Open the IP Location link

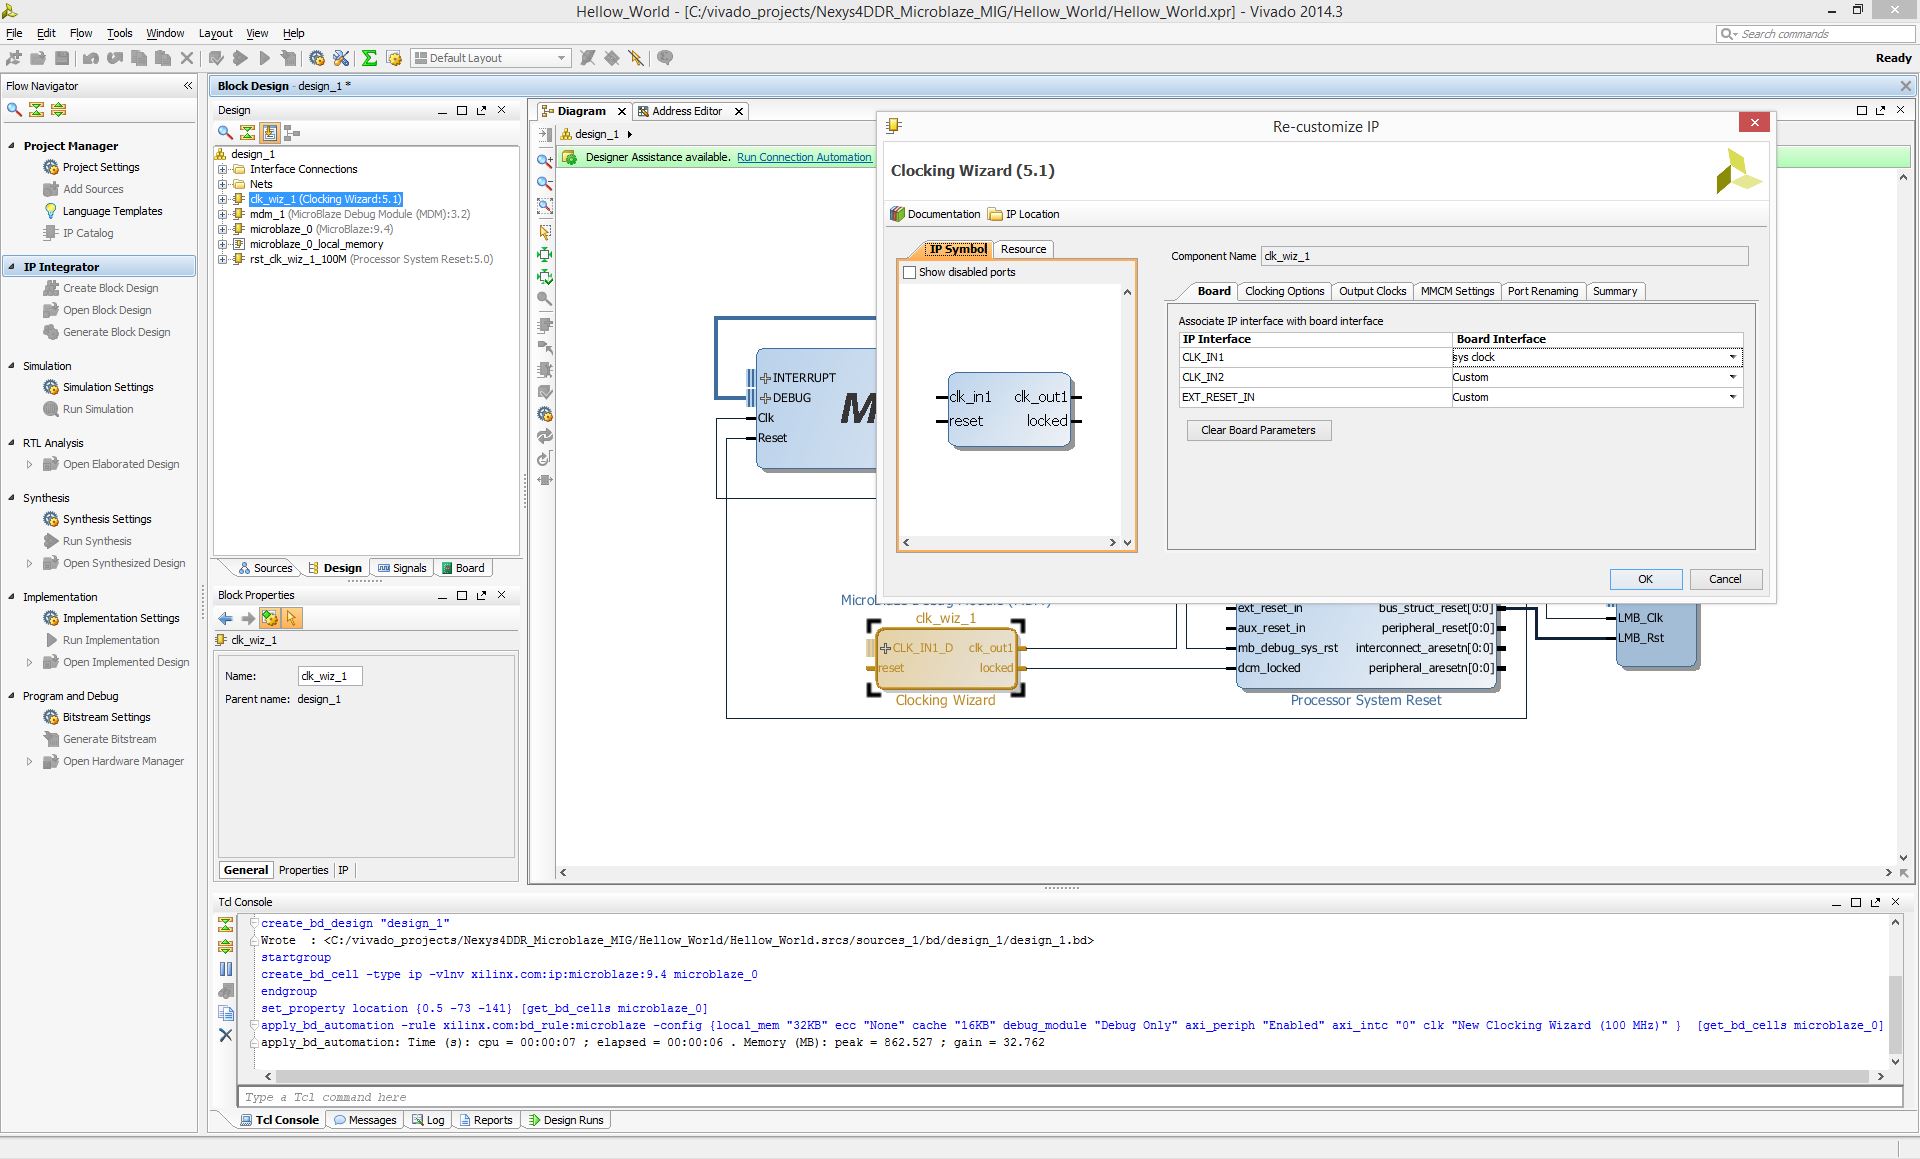coord(1023,214)
